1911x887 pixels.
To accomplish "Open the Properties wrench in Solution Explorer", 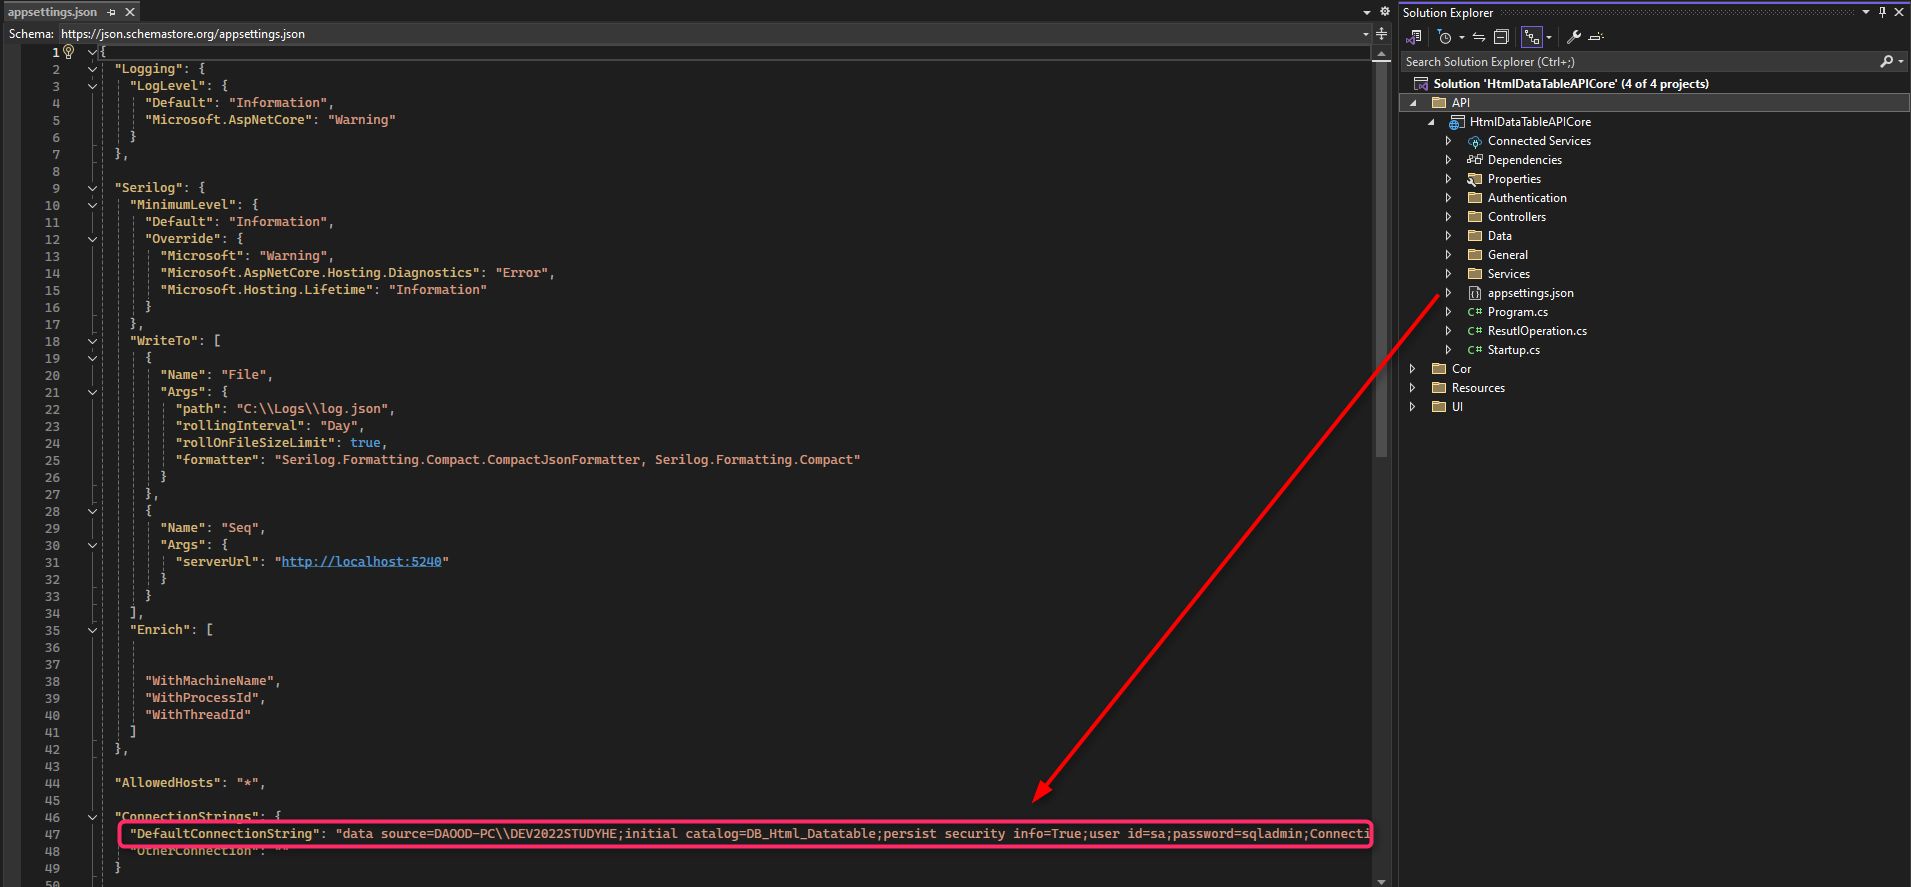I will tap(1574, 37).
